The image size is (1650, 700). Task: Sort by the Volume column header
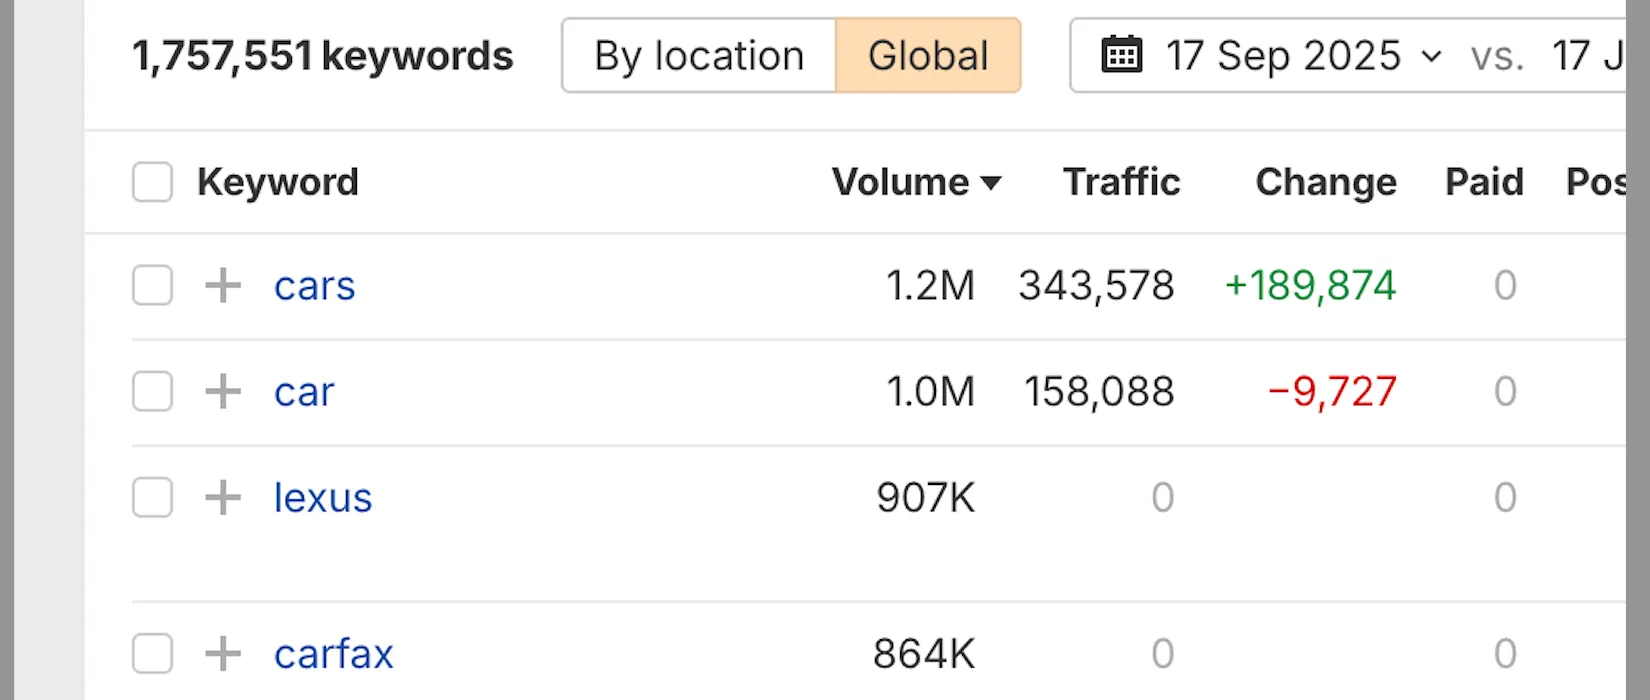[916, 182]
